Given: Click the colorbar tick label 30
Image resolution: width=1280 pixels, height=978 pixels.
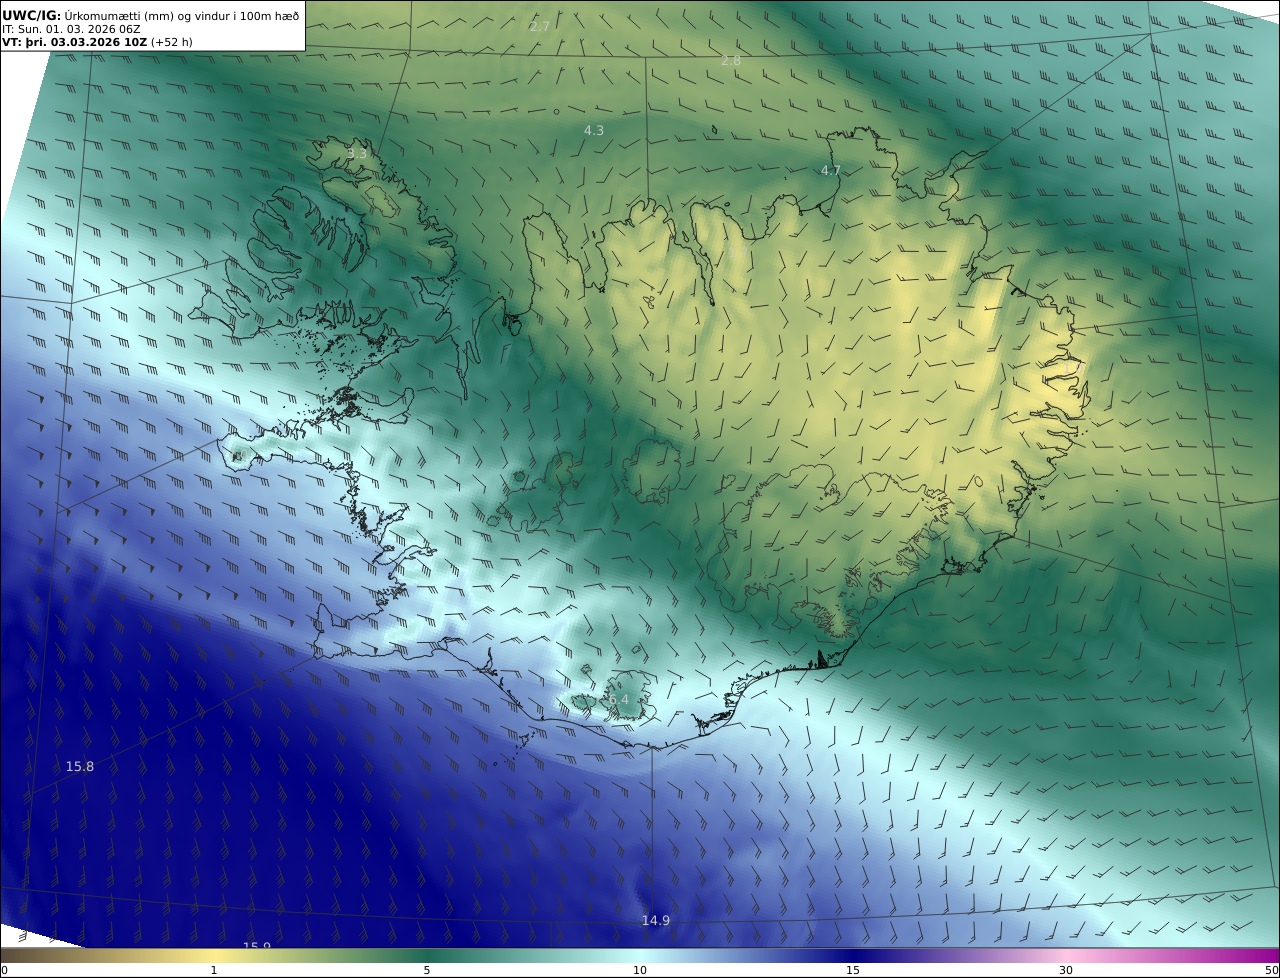Looking at the screenshot, I should (1066, 970).
